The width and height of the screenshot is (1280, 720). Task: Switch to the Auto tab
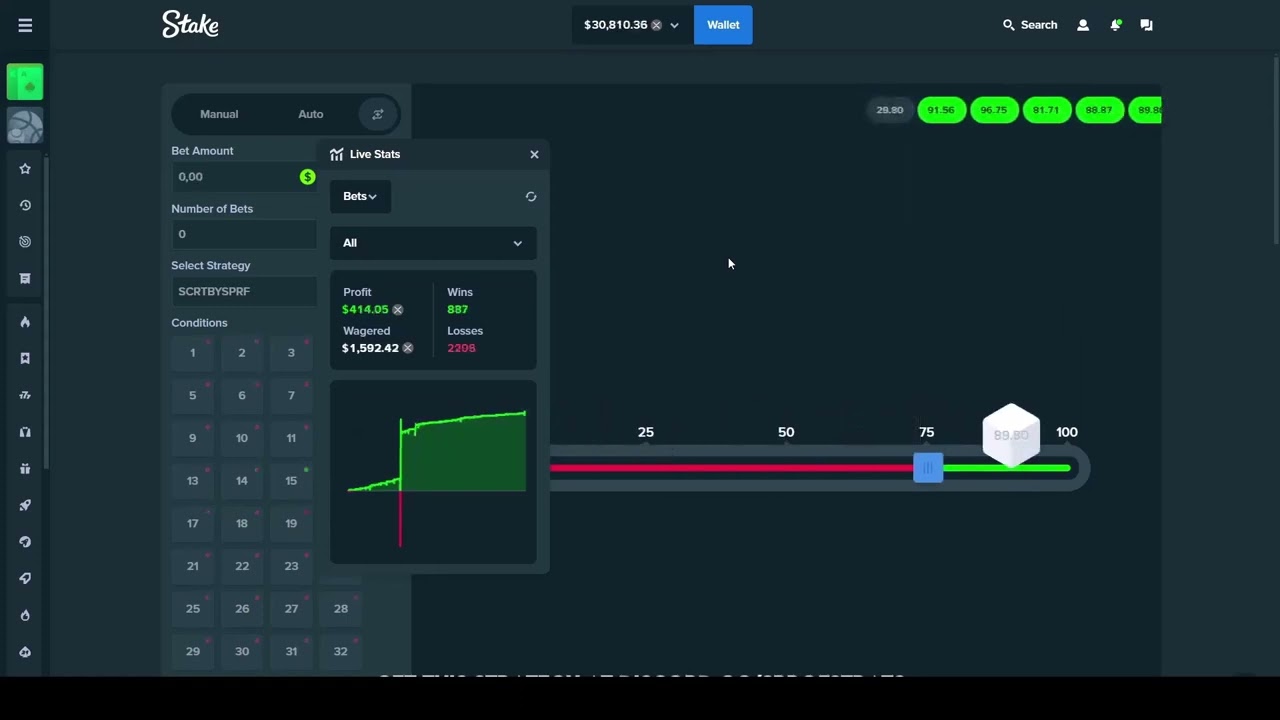(311, 114)
